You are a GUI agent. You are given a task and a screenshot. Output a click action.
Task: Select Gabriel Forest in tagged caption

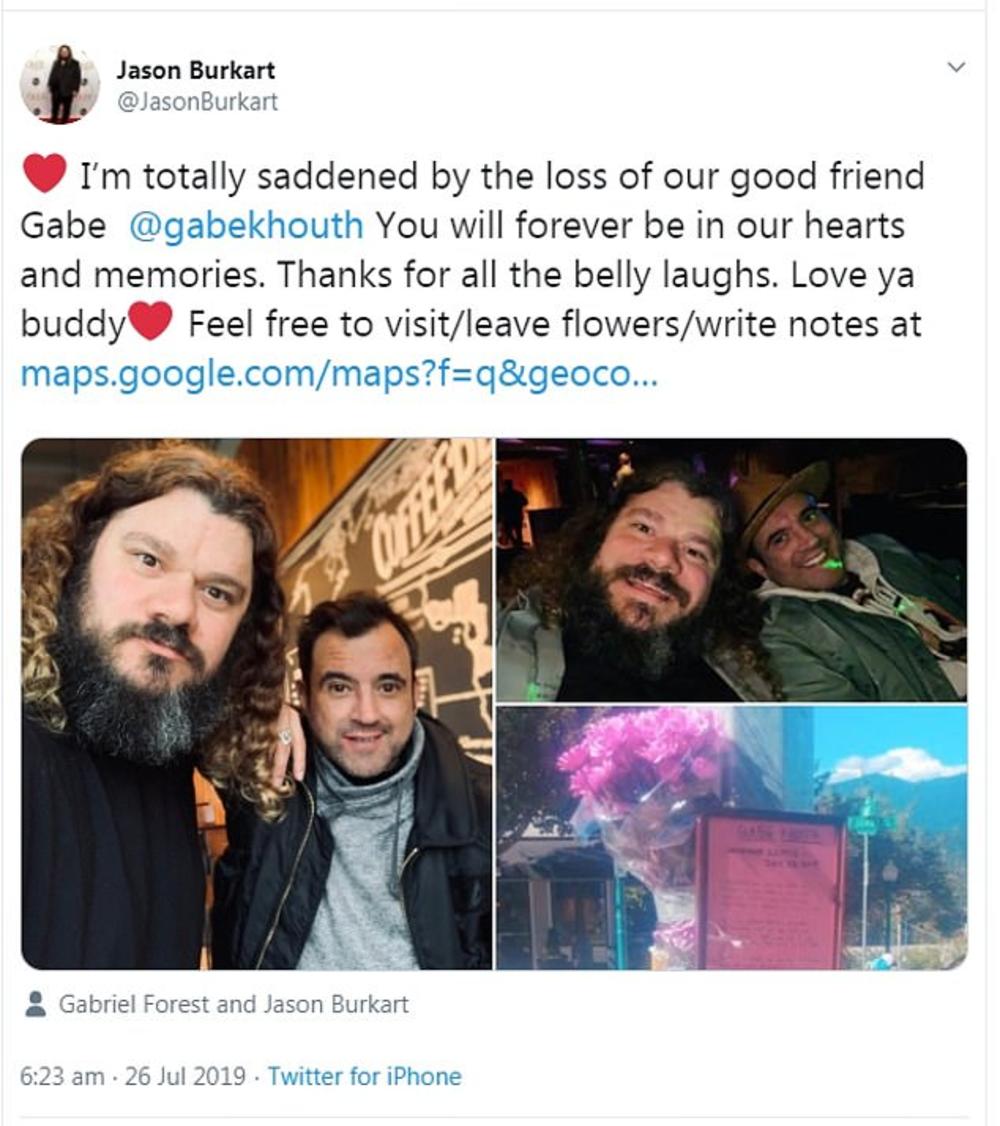coord(134,1004)
